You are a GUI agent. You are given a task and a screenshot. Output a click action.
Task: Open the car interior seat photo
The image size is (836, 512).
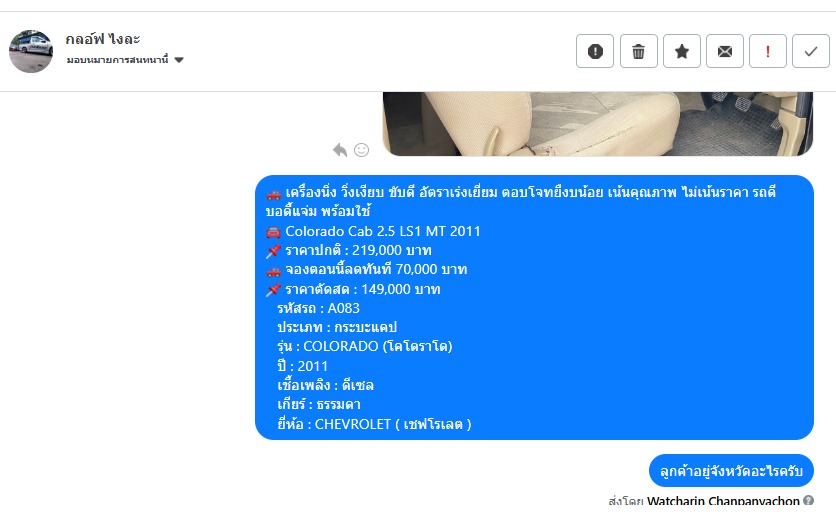click(x=598, y=124)
